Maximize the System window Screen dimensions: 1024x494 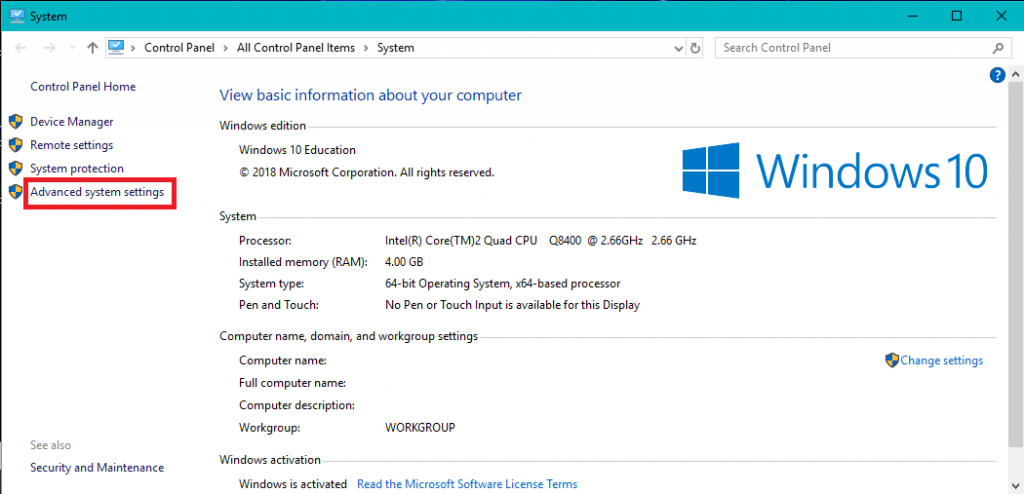pos(957,16)
